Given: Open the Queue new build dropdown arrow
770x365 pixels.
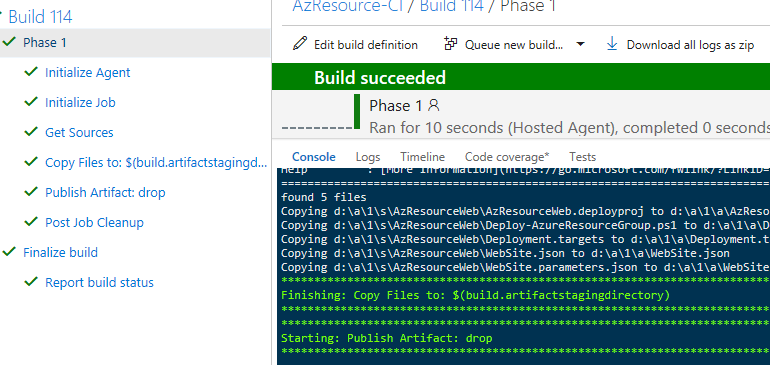Looking at the screenshot, I should tap(580, 44).
